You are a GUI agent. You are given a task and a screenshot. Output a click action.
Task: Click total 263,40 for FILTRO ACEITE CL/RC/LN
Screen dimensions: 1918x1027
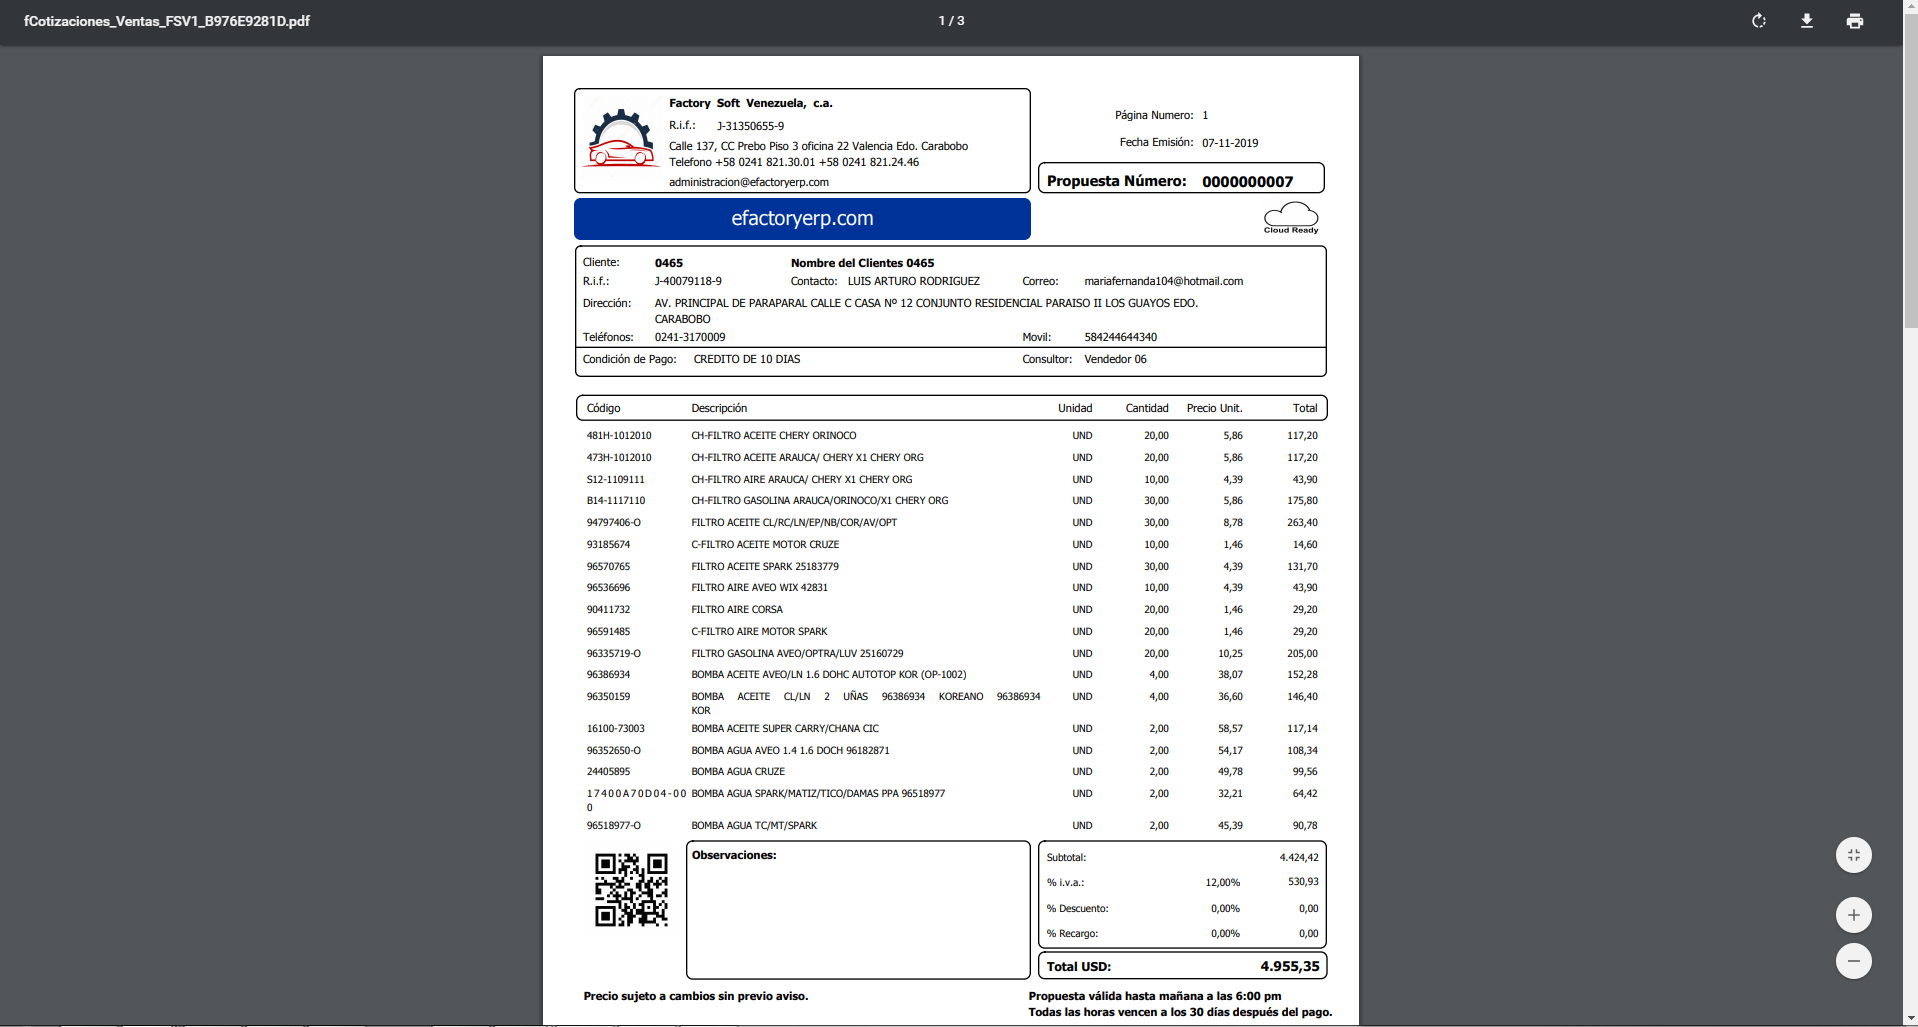point(1302,523)
